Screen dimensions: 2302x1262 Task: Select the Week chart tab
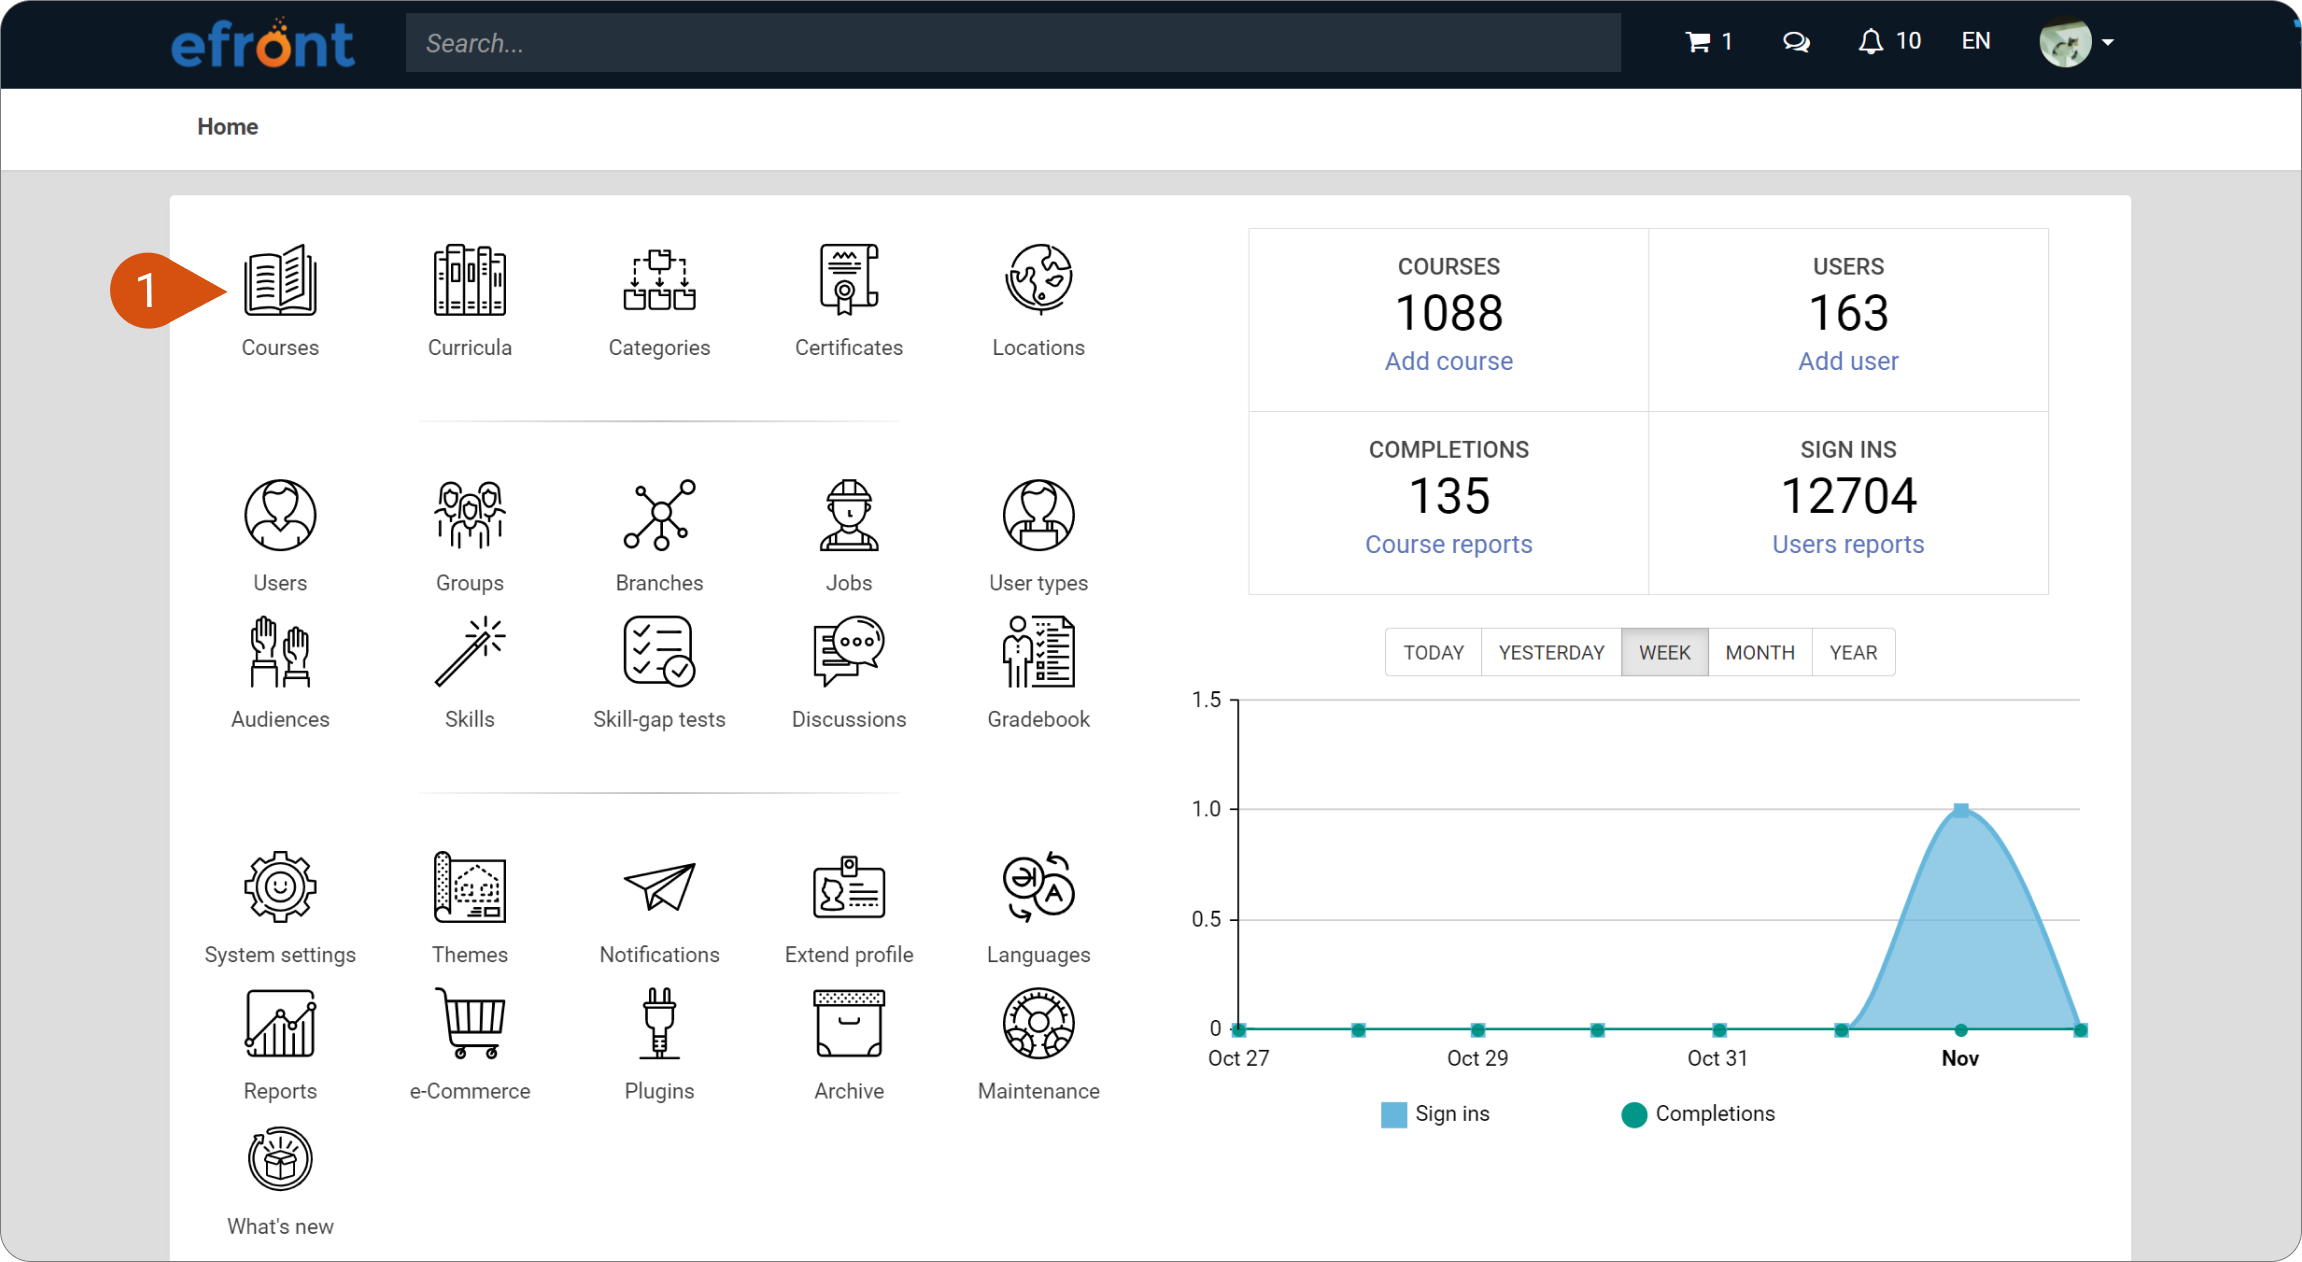click(1664, 652)
